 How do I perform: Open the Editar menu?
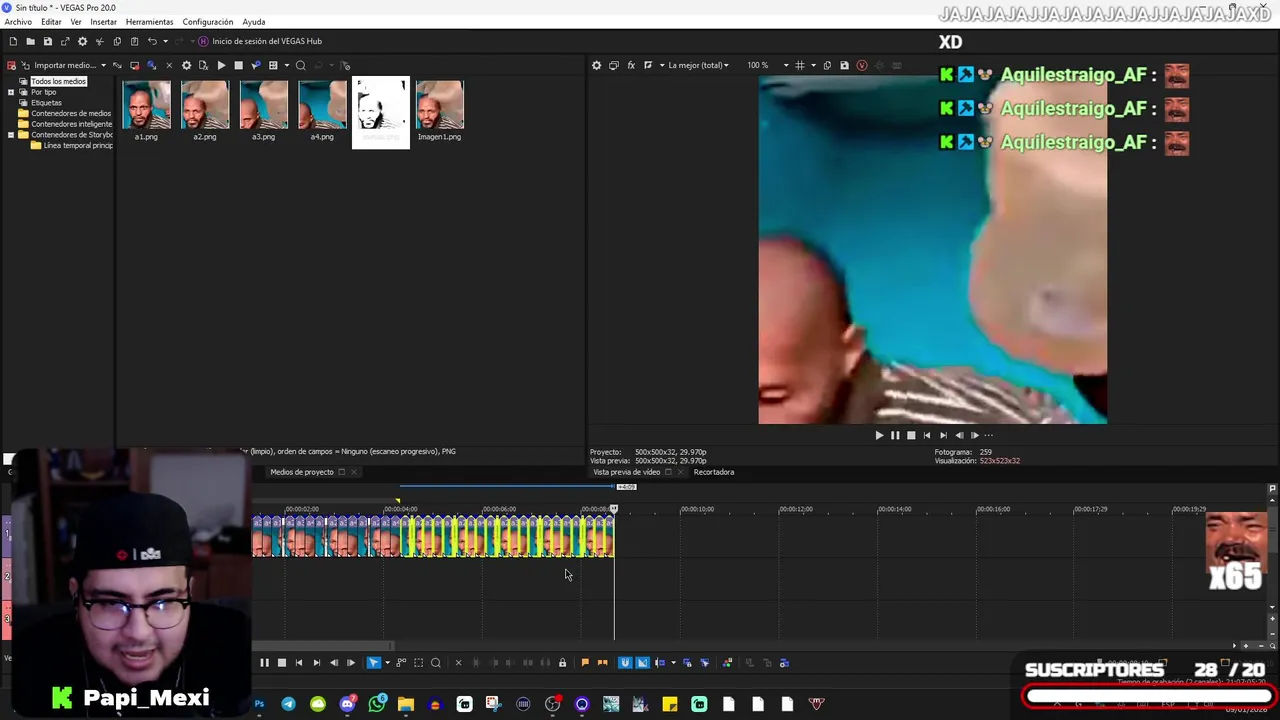click(51, 22)
